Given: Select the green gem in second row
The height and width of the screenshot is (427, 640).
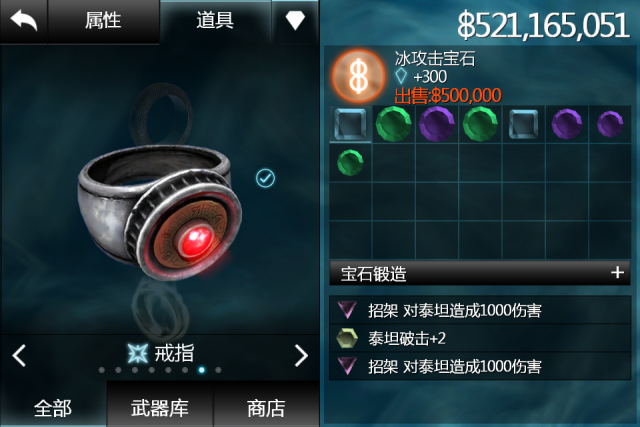Looking at the screenshot, I should (x=350, y=162).
